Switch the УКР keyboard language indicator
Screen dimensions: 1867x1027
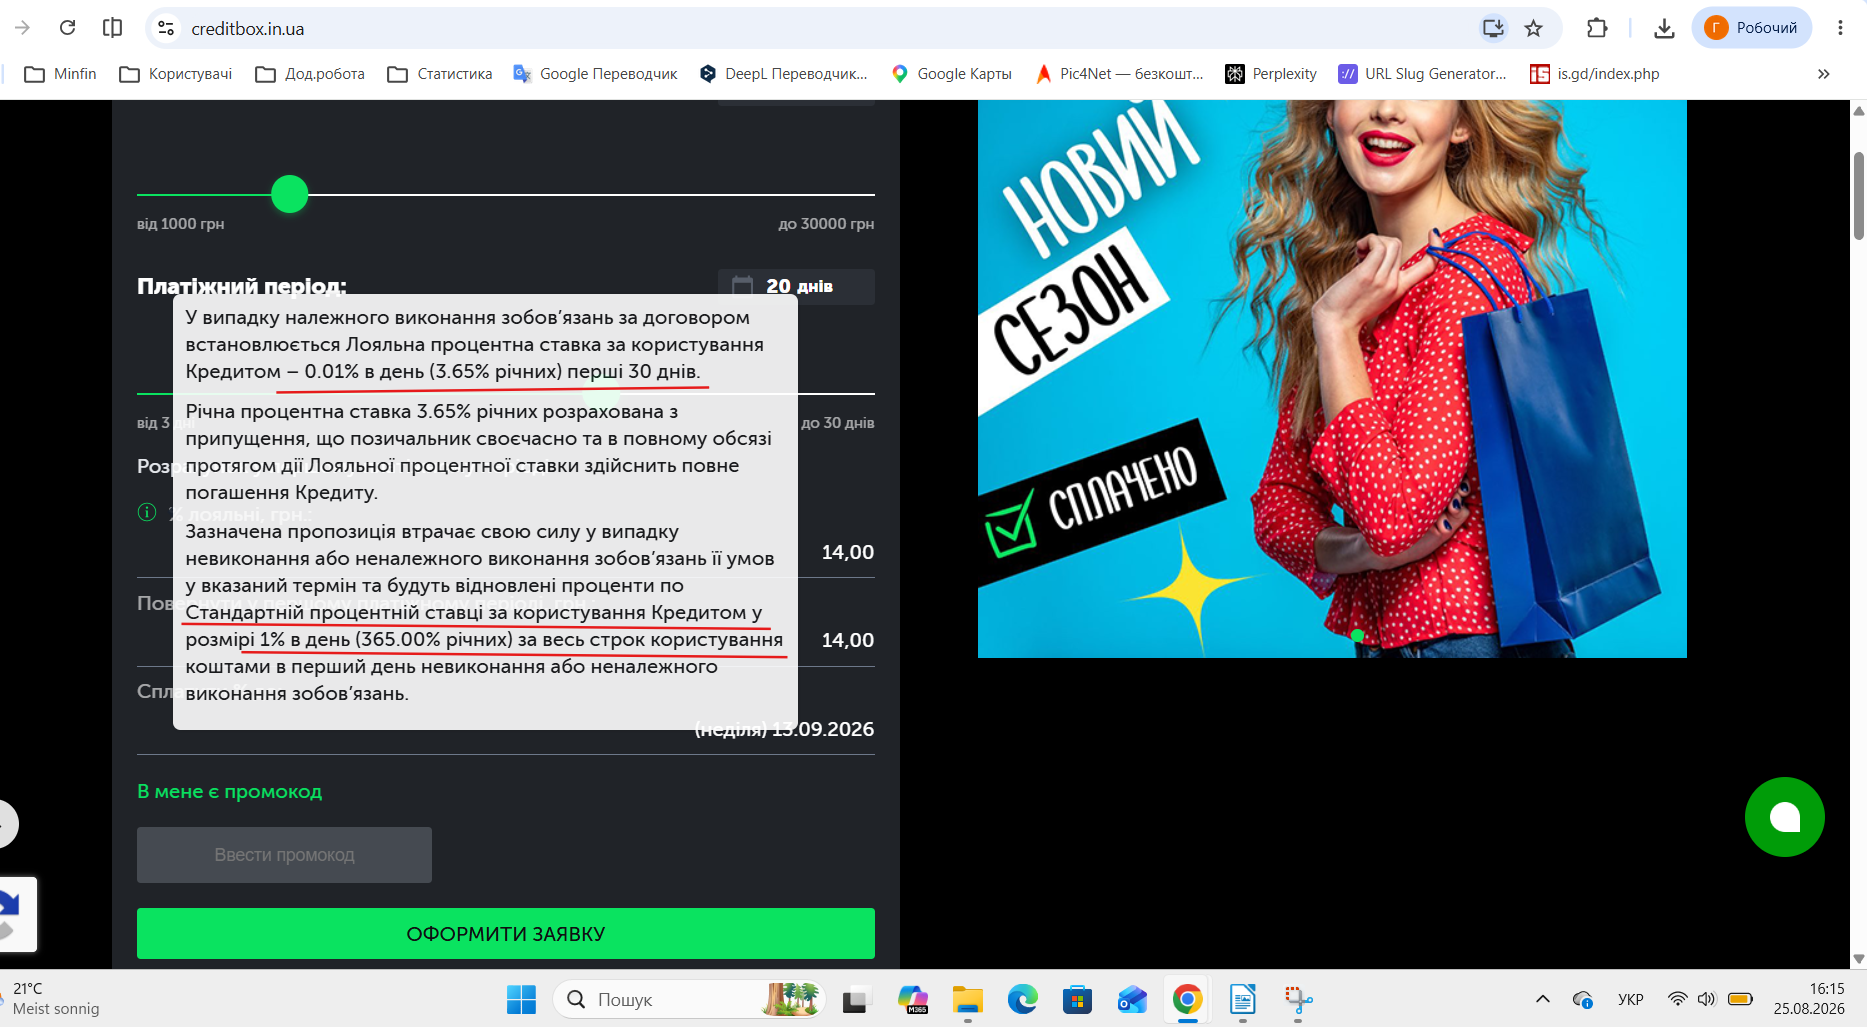(1630, 999)
